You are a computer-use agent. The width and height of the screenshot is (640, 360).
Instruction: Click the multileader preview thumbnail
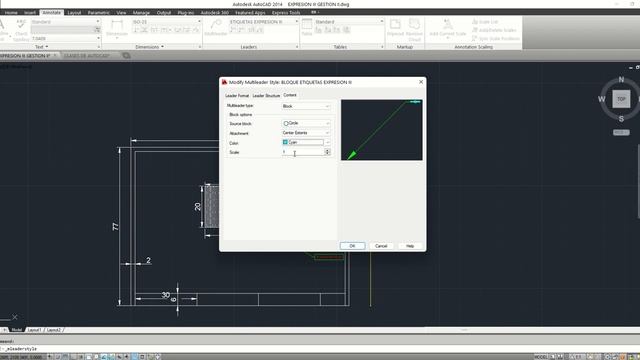click(x=382, y=130)
